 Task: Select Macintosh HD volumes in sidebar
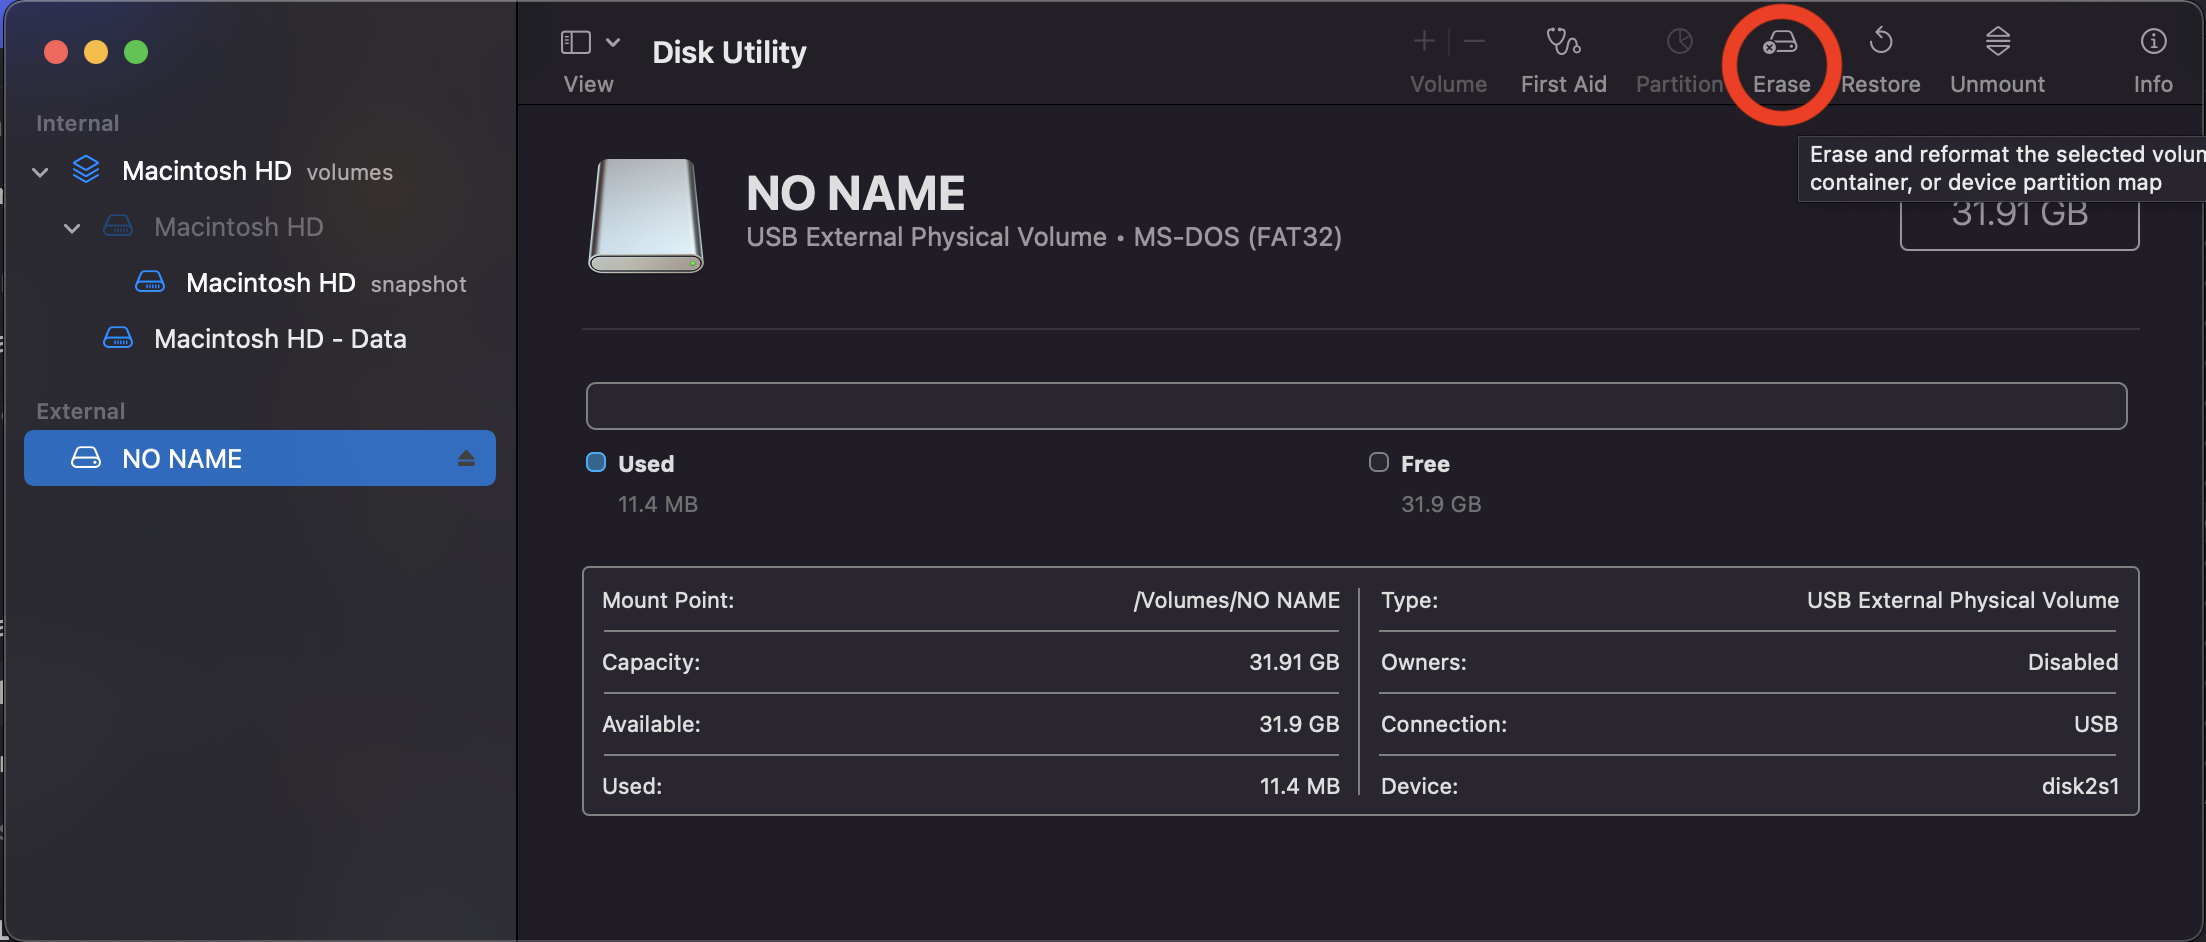[x=260, y=171]
